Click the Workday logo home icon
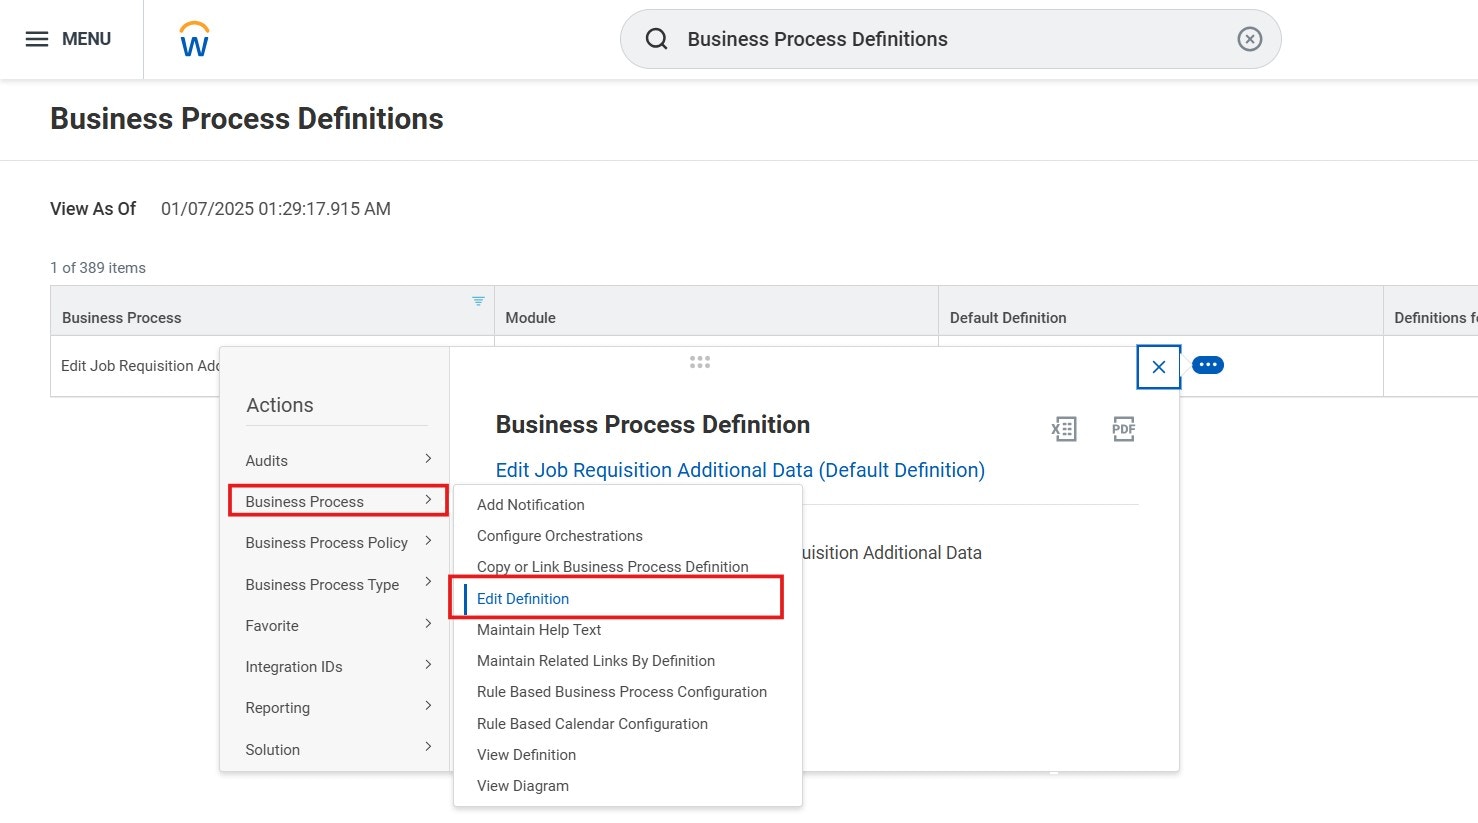The width and height of the screenshot is (1478, 823). [194, 40]
